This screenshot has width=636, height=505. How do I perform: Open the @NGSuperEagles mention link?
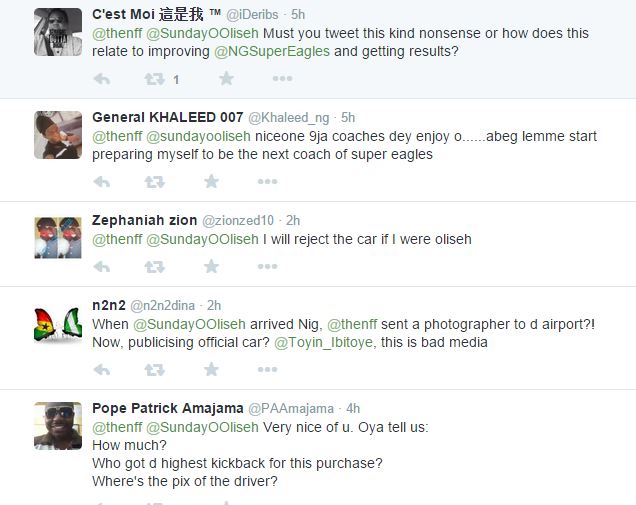pyautogui.click(x=271, y=51)
